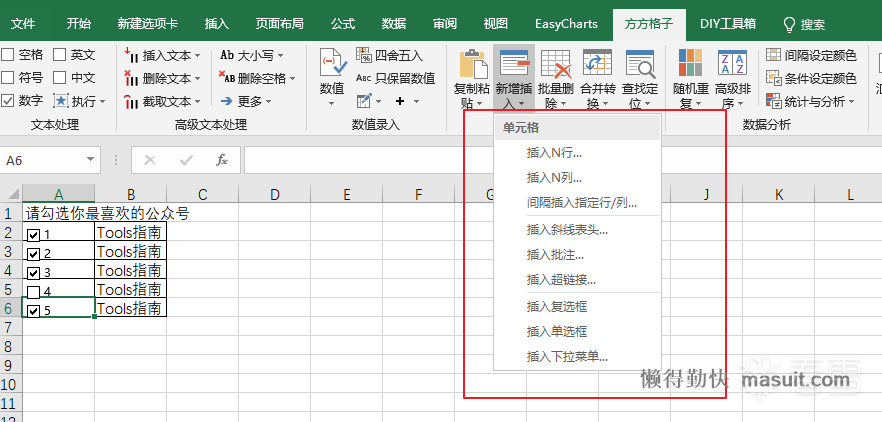882x422 pixels.
Task: Switch to the EasyCharts tab
Action: pyautogui.click(x=566, y=24)
